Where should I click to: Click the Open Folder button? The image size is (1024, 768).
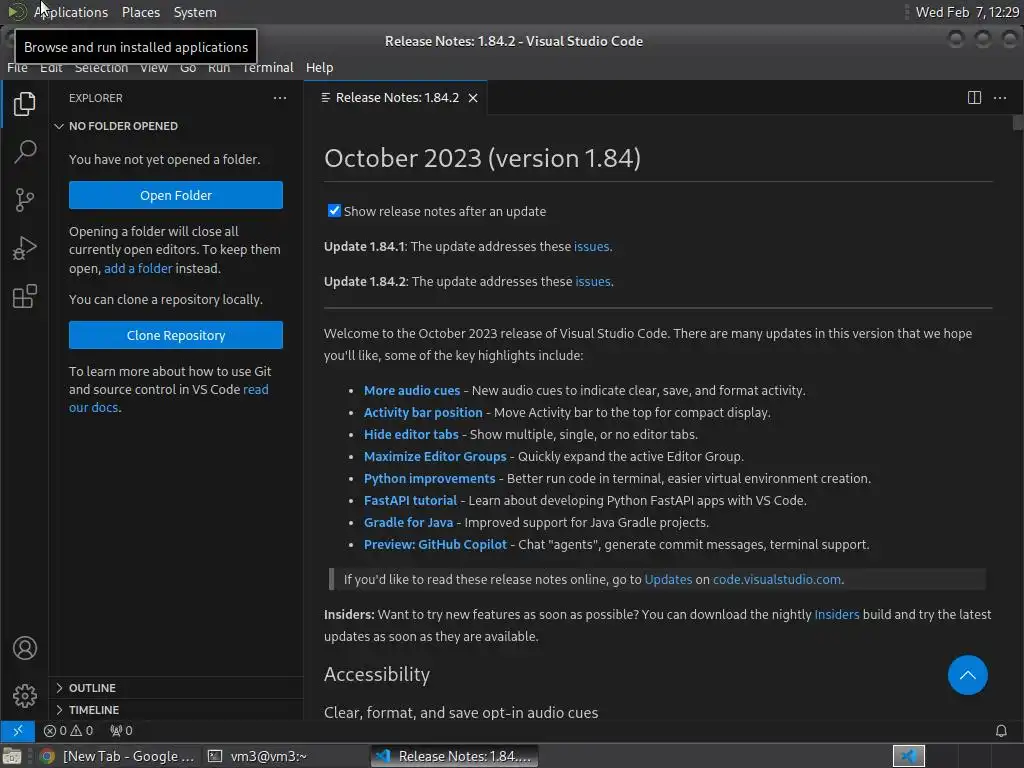[176, 195]
